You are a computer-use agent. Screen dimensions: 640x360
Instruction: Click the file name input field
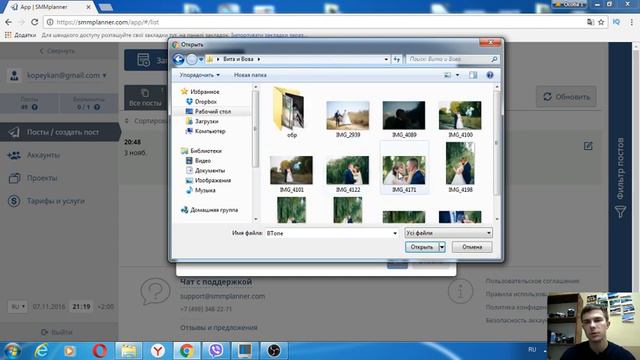point(329,233)
